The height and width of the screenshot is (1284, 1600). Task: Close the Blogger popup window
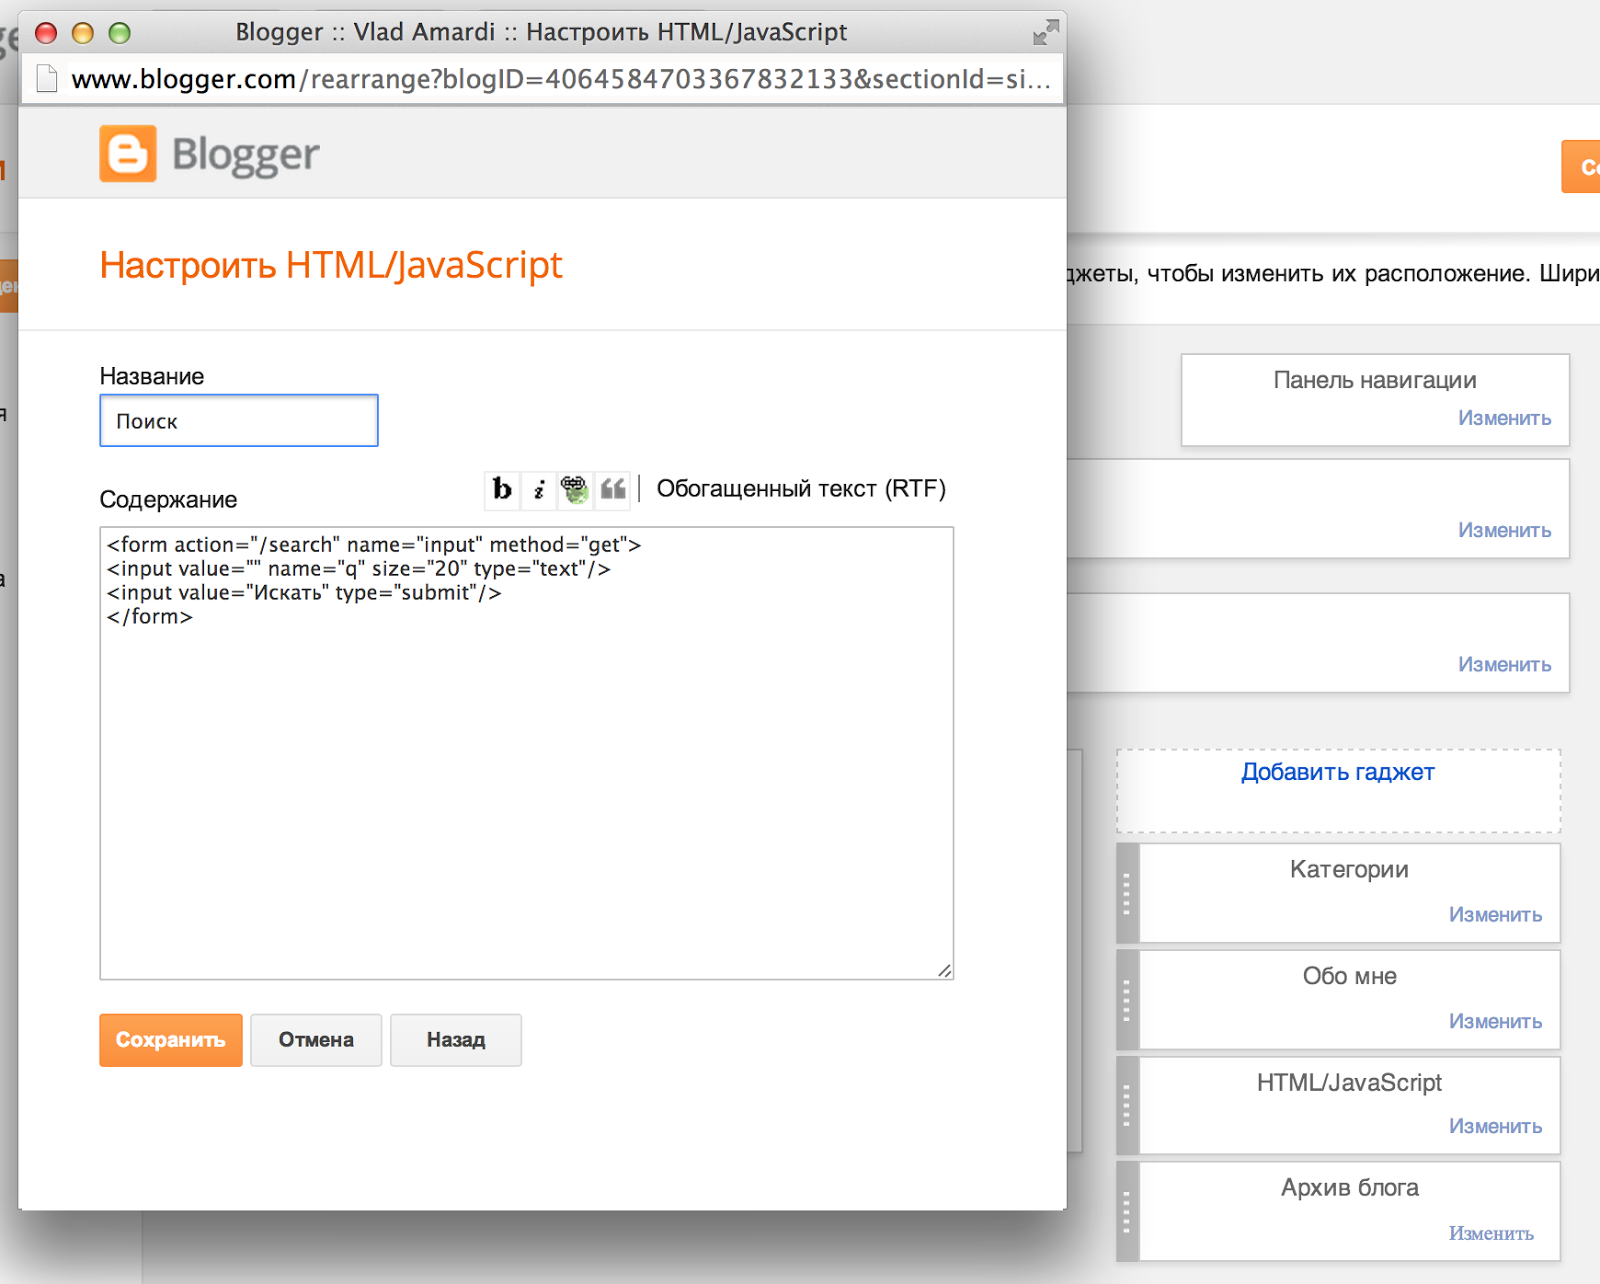point(46,33)
